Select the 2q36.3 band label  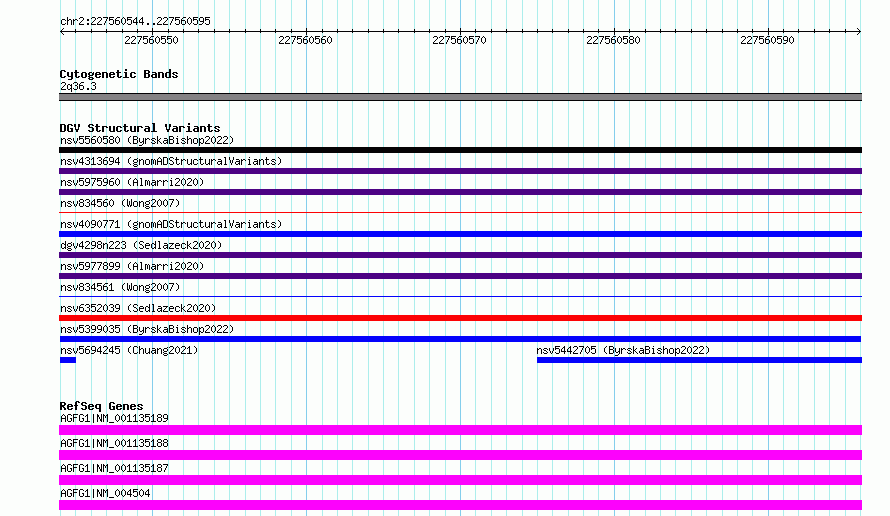pyautogui.click(x=78, y=86)
